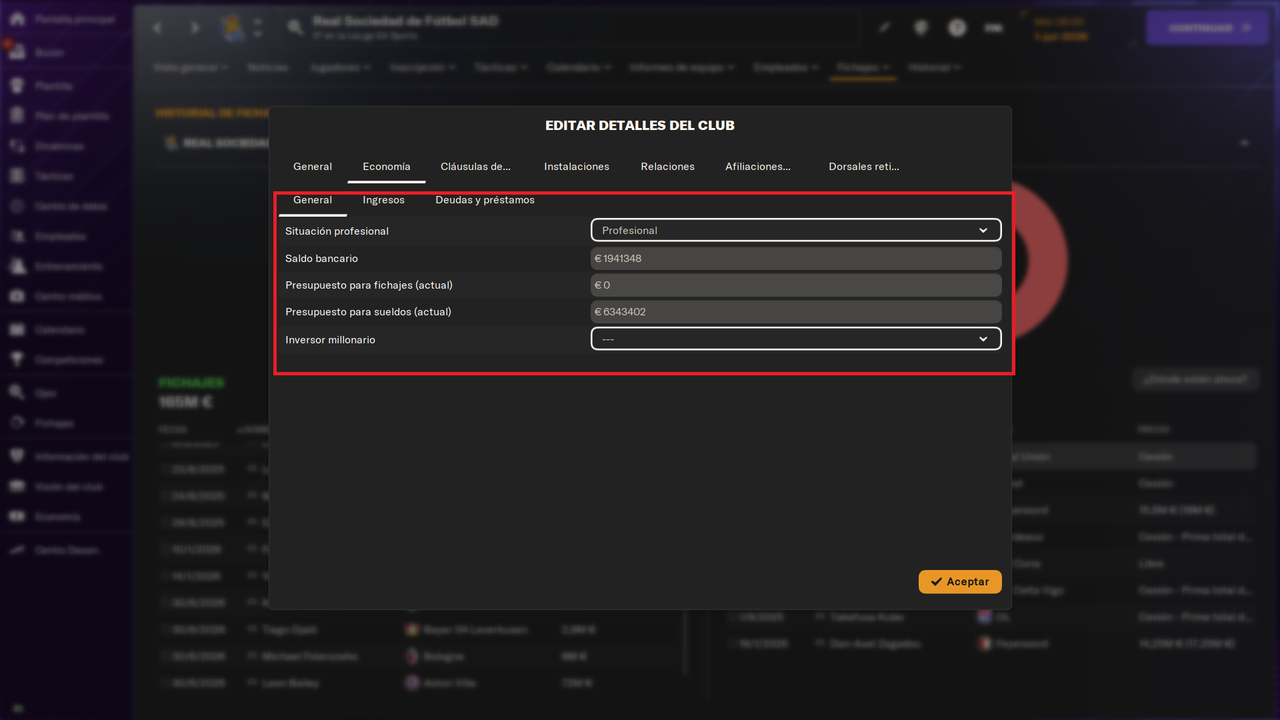Go back with the left arrow icon
This screenshot has height=720, width=1280.
tap(158, 28)
